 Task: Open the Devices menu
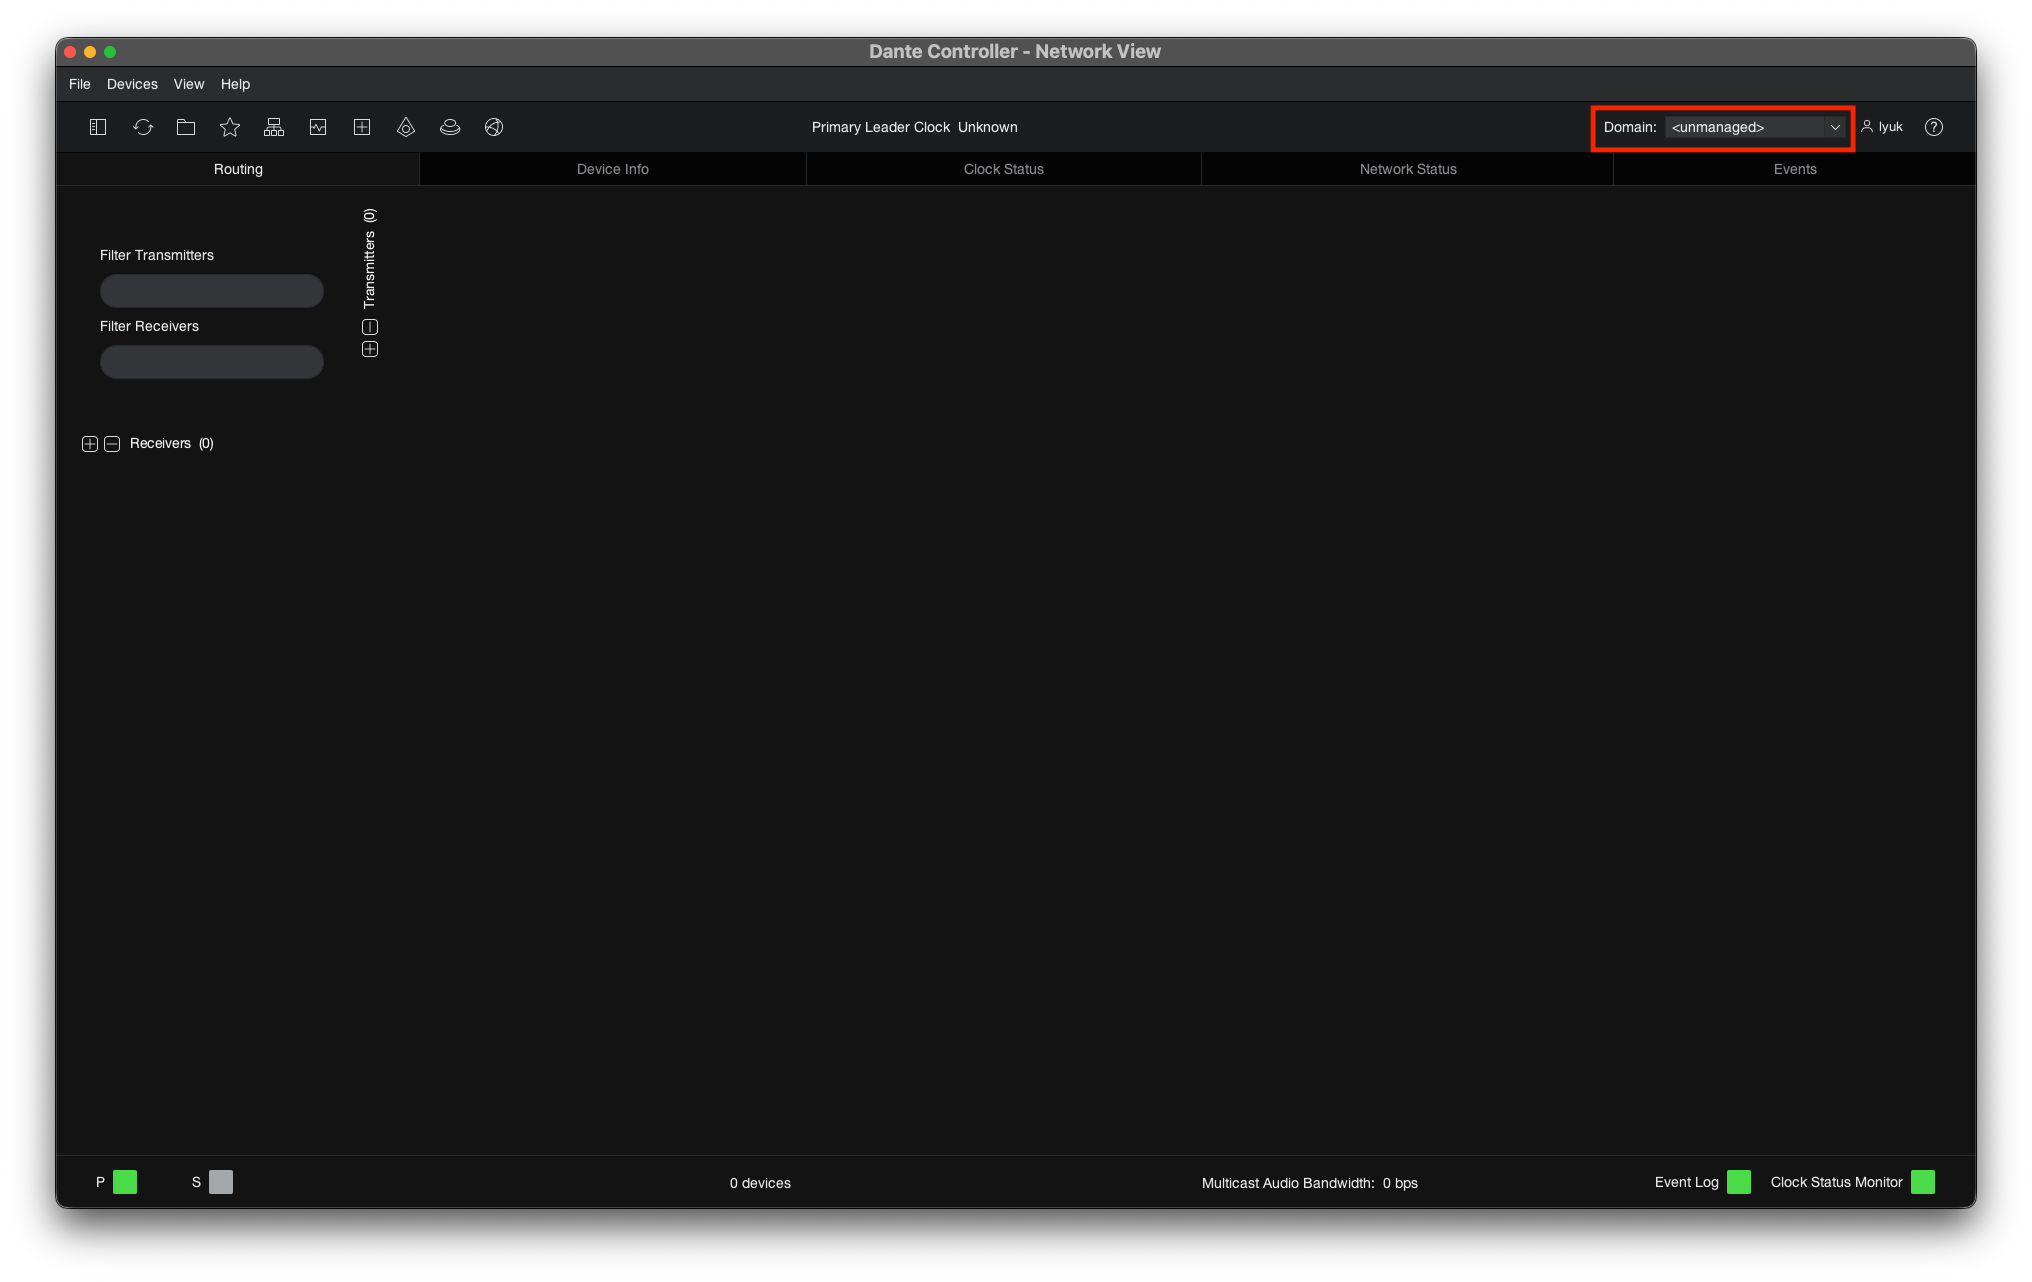[x=132, y=84]
